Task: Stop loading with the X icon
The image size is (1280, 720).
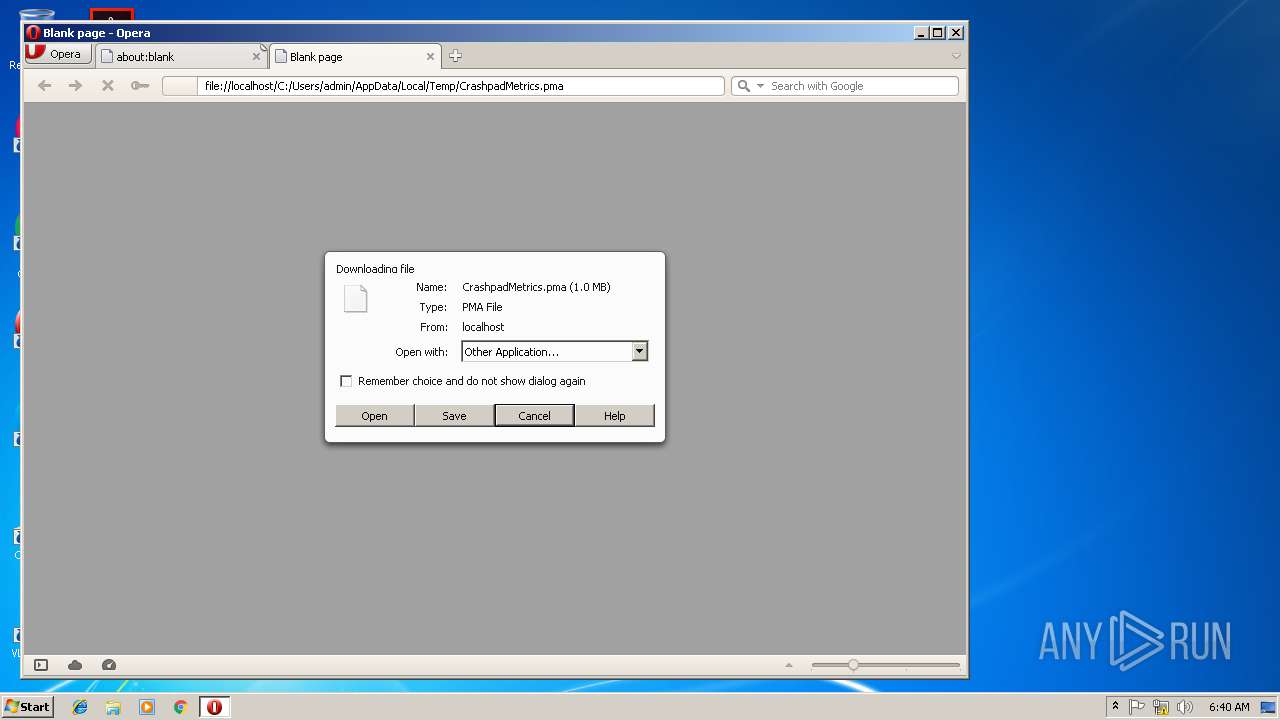Action: click(x=107, y=86)
